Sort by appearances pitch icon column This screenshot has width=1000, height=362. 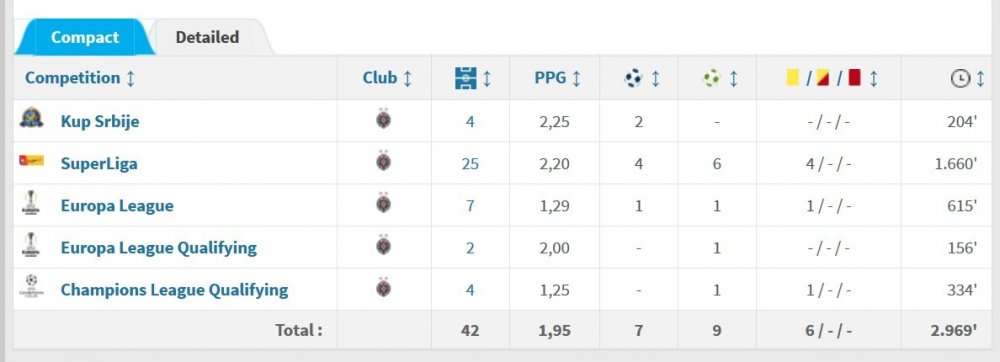(x=473, y=78)
